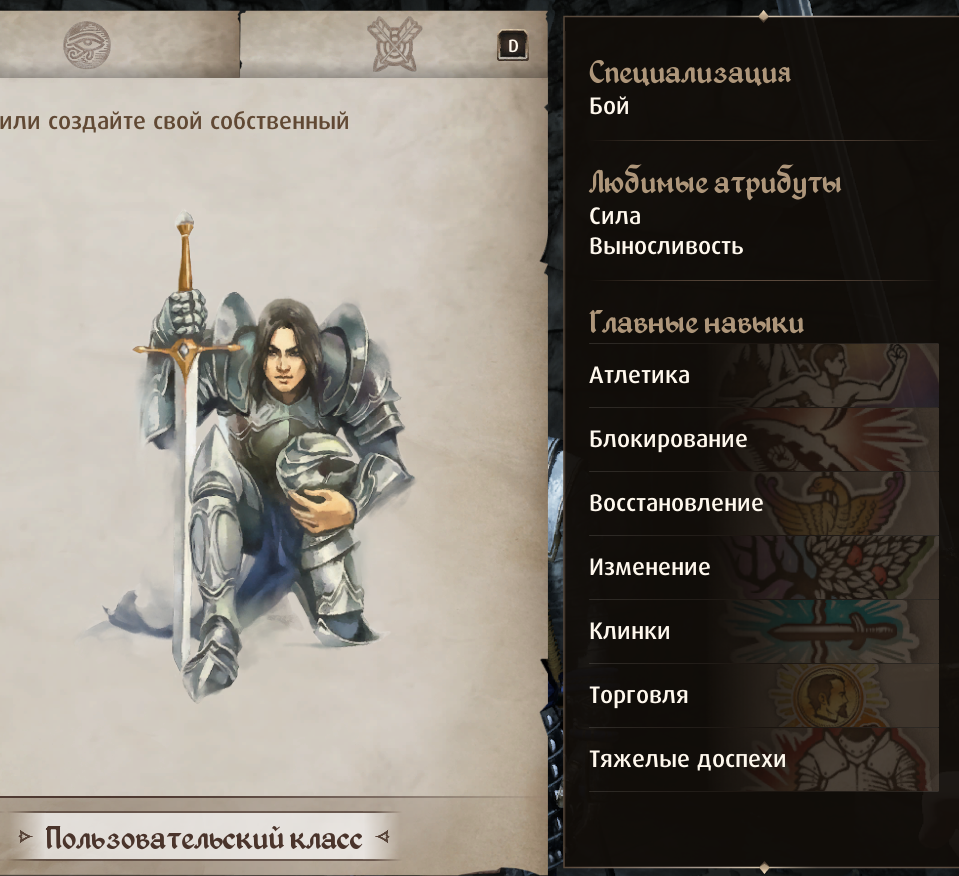This screenshot has height=876, width=959.
Task: Open the Любимые атрибуты section header
Action: tap(715, 183)
